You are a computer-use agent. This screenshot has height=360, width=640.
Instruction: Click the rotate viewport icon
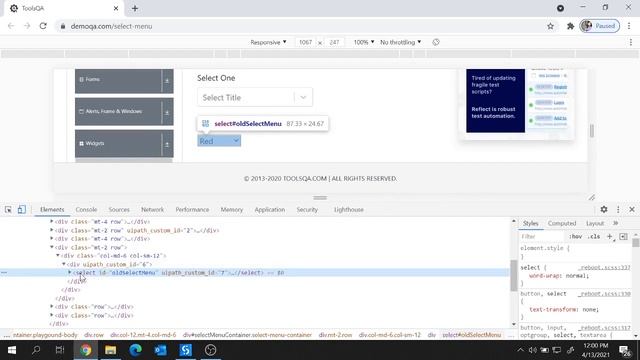(436, 42)
